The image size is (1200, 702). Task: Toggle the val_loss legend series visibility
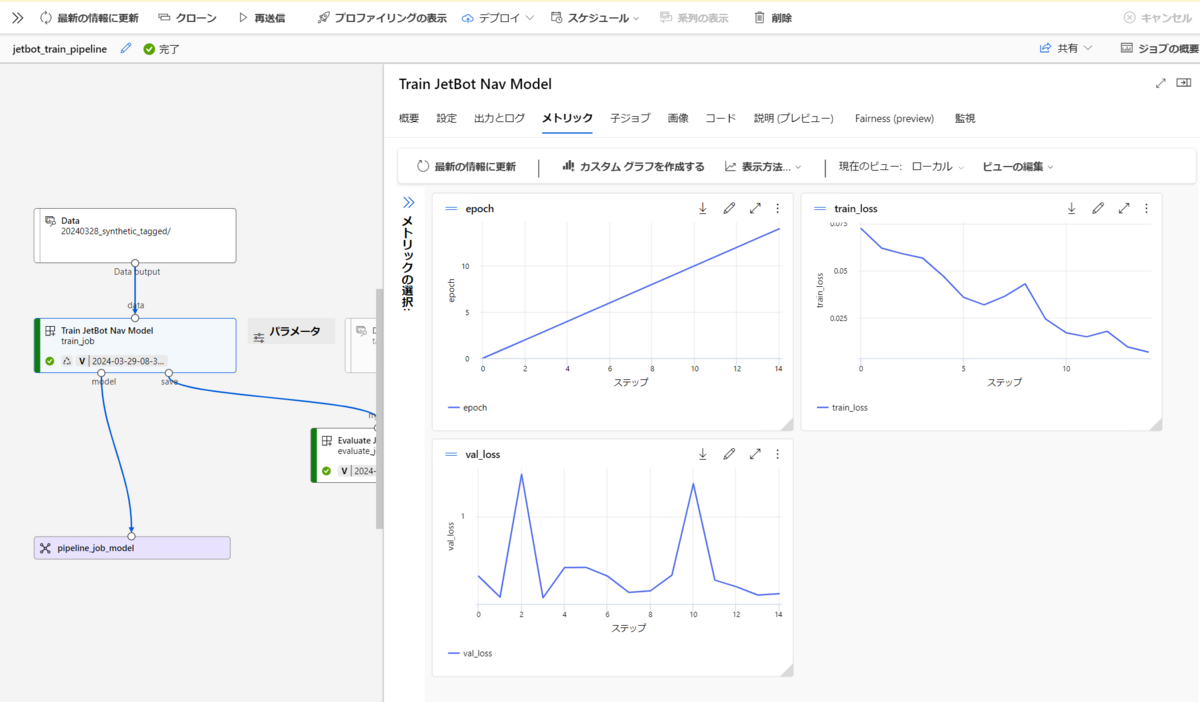coord(470,653)
